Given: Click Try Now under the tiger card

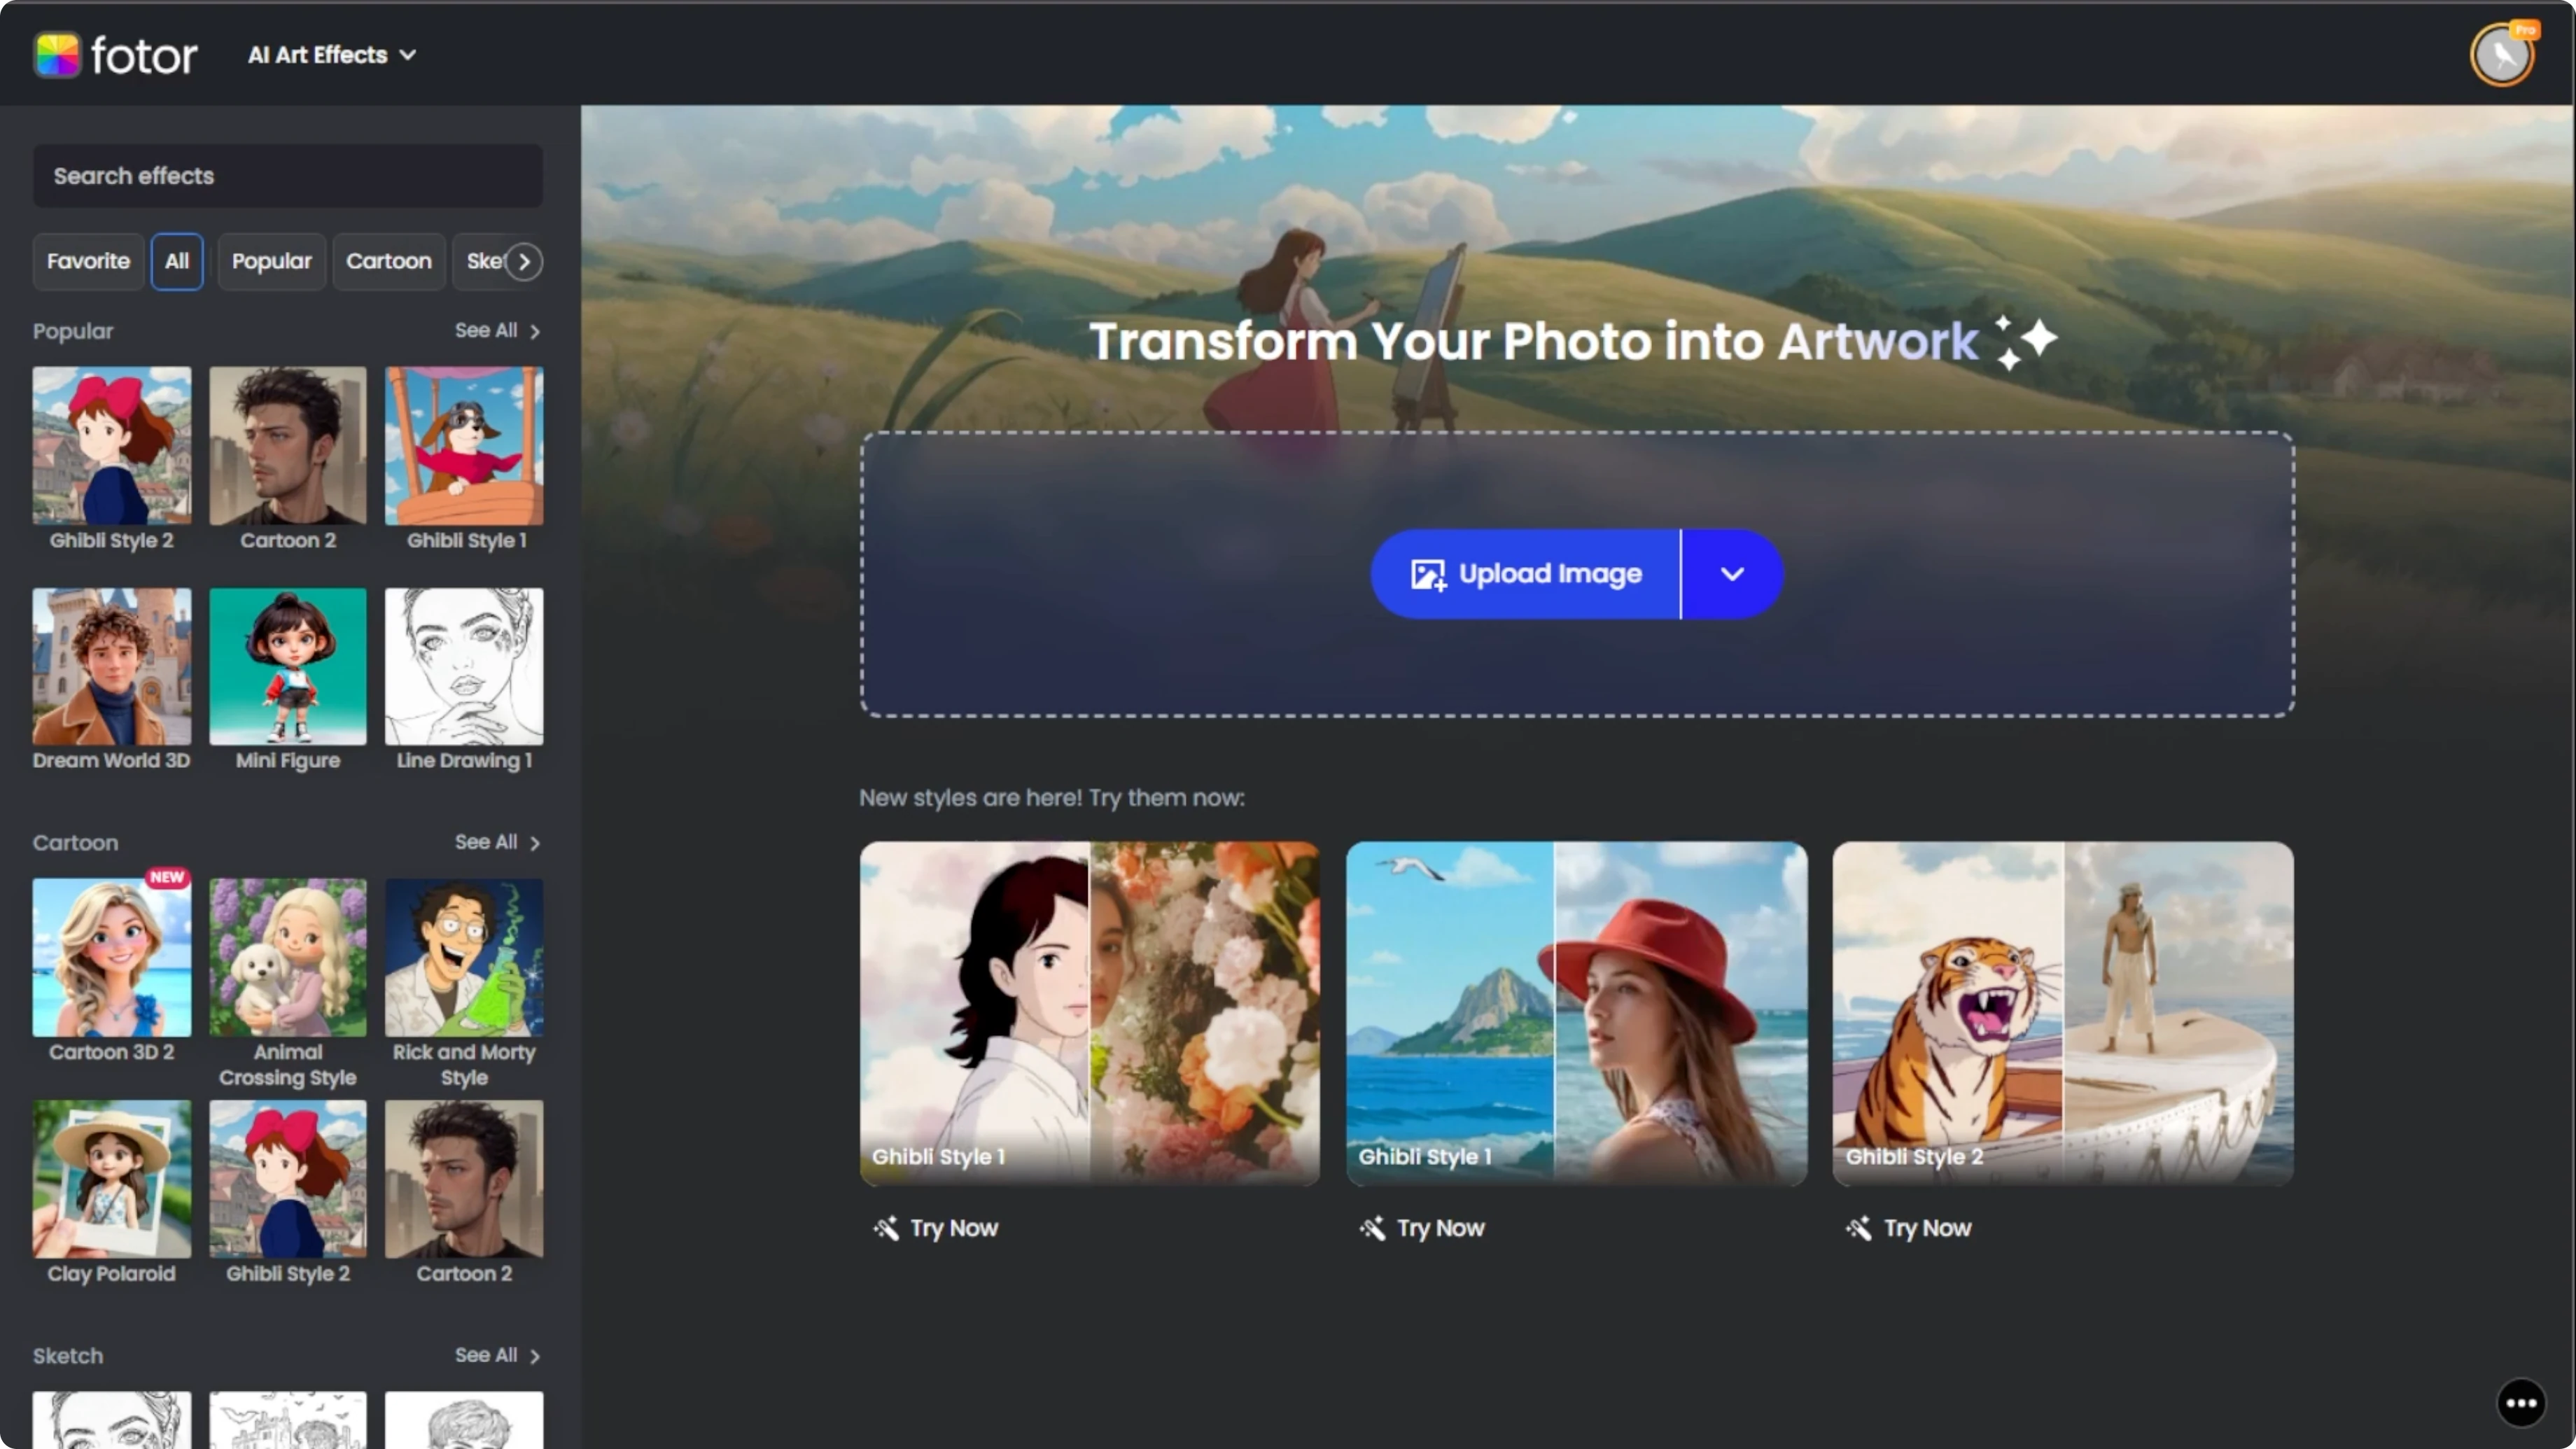Looking at the screenshot, I should tap(1909, 1228).
